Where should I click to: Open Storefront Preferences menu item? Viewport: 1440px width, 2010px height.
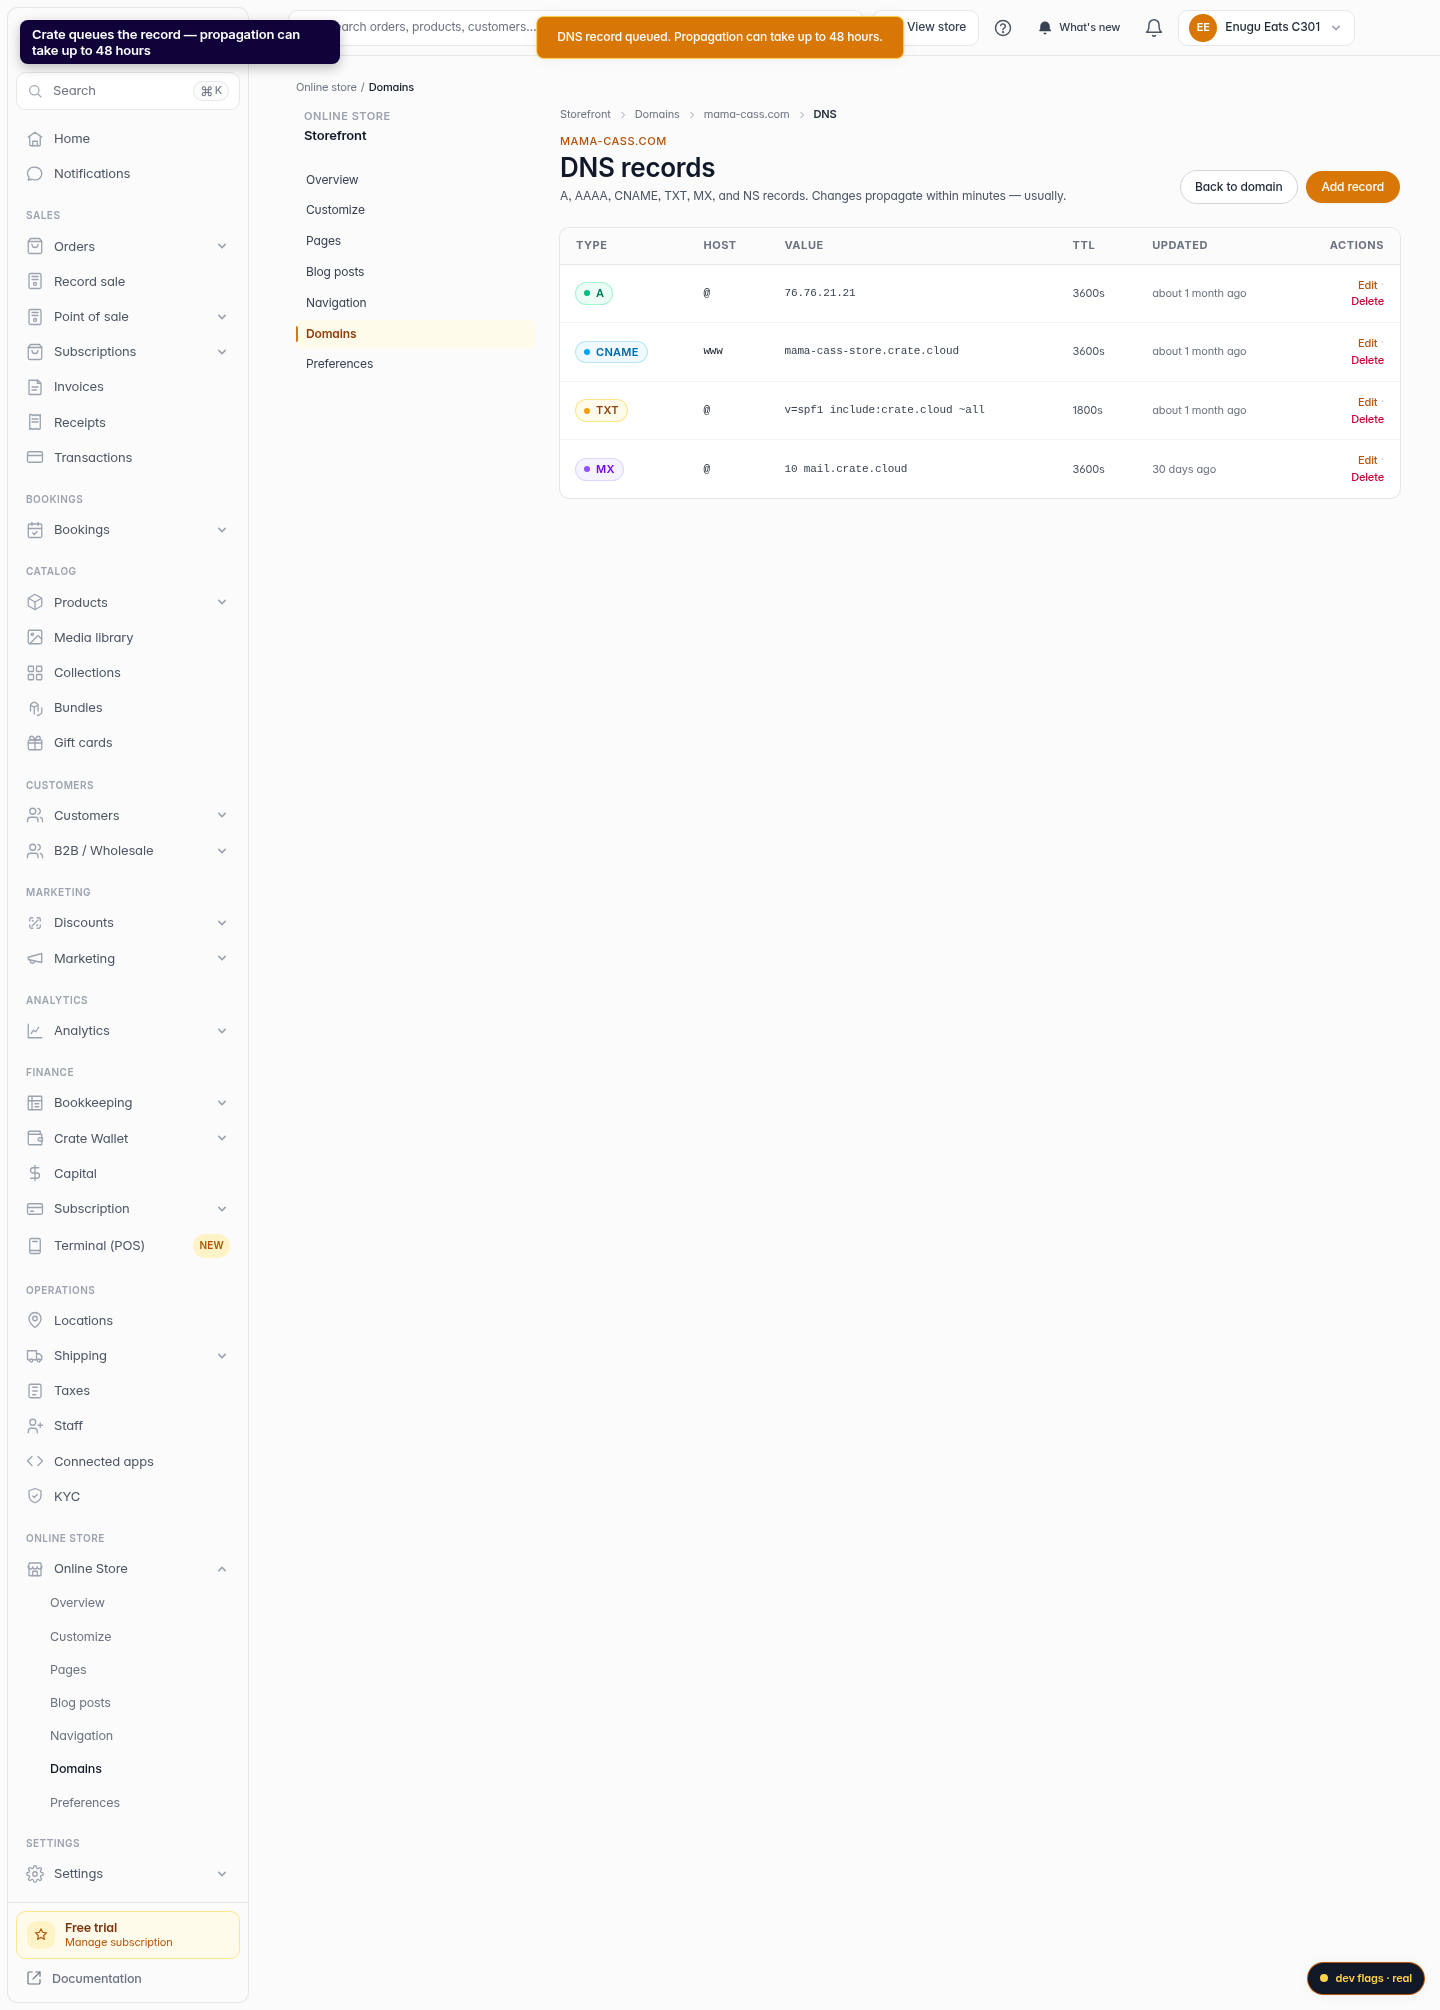pyautogui.click(x=339, y=364)
